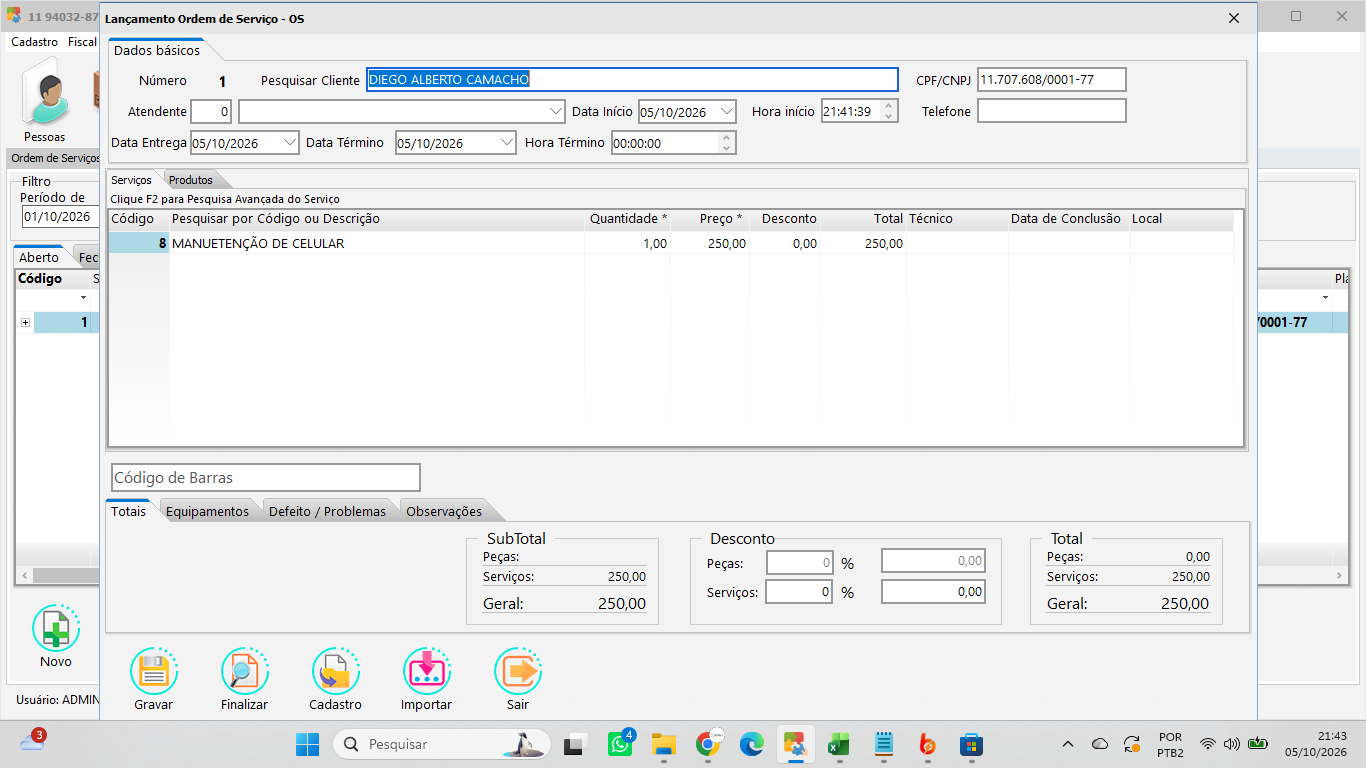The width and height of the screenshot is (1366, 768).
Task: Open the Windows Start menu
Action: [307, 744]
